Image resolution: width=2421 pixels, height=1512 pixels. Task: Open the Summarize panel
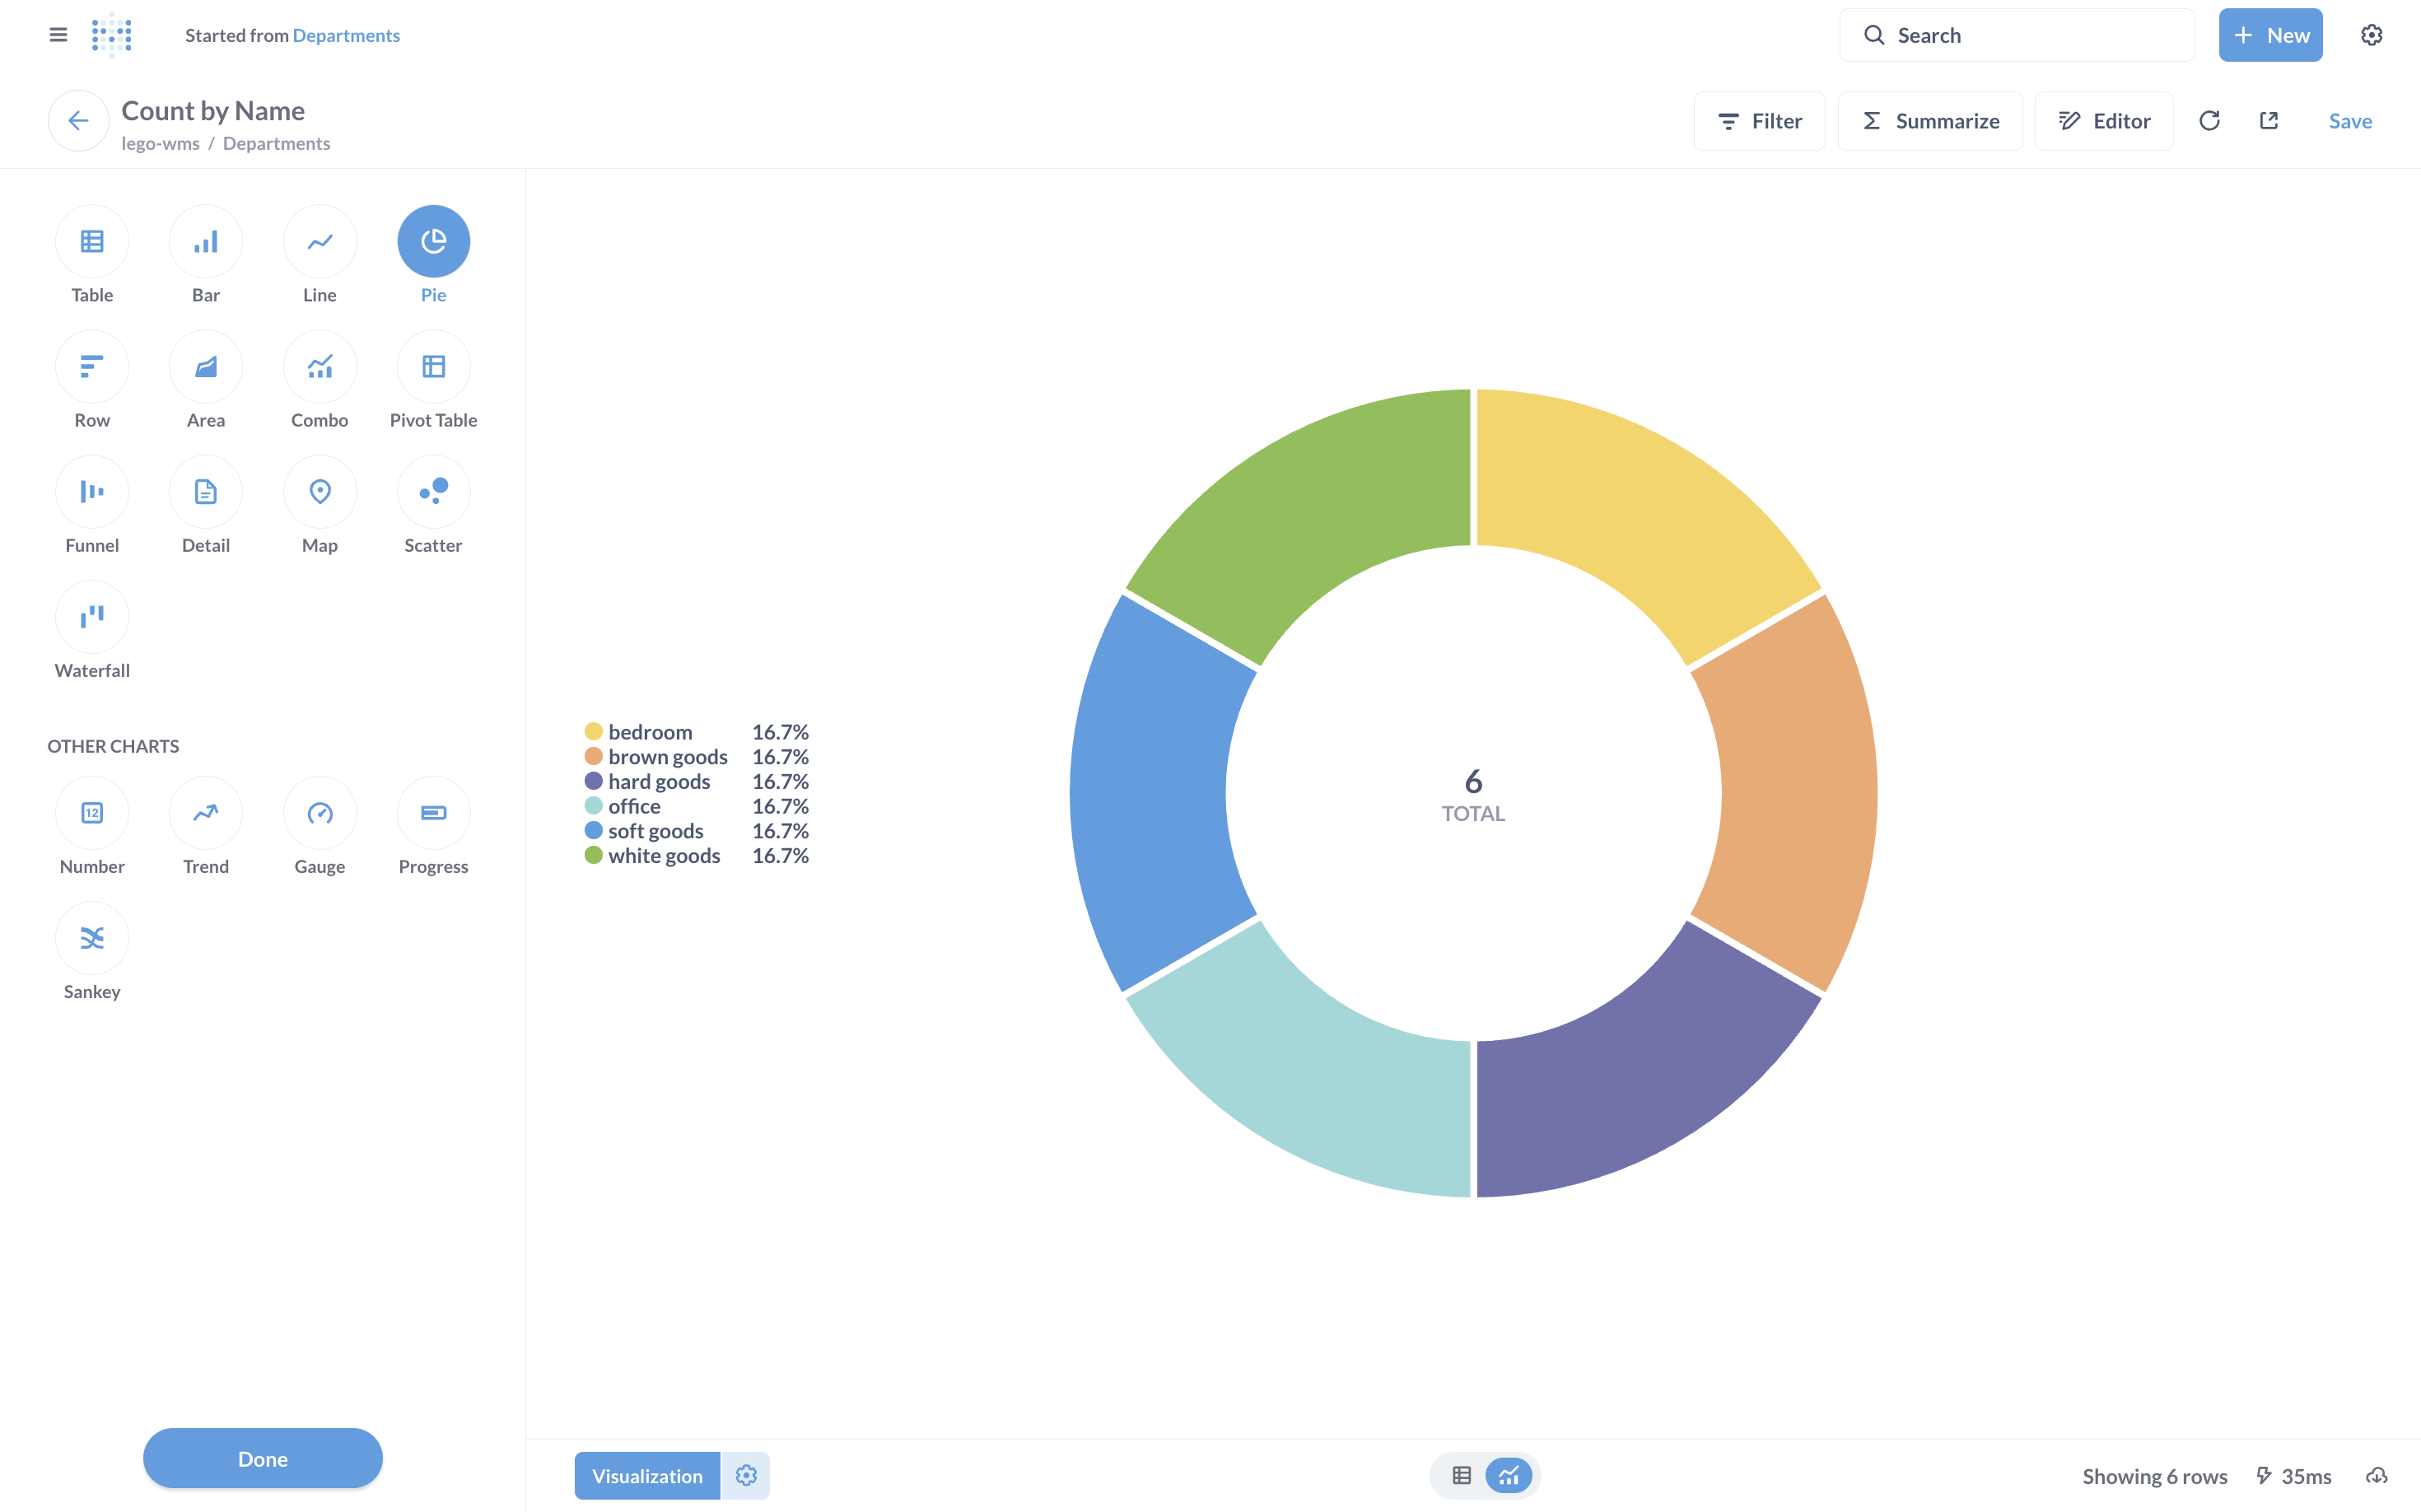tap(1930, 121)
